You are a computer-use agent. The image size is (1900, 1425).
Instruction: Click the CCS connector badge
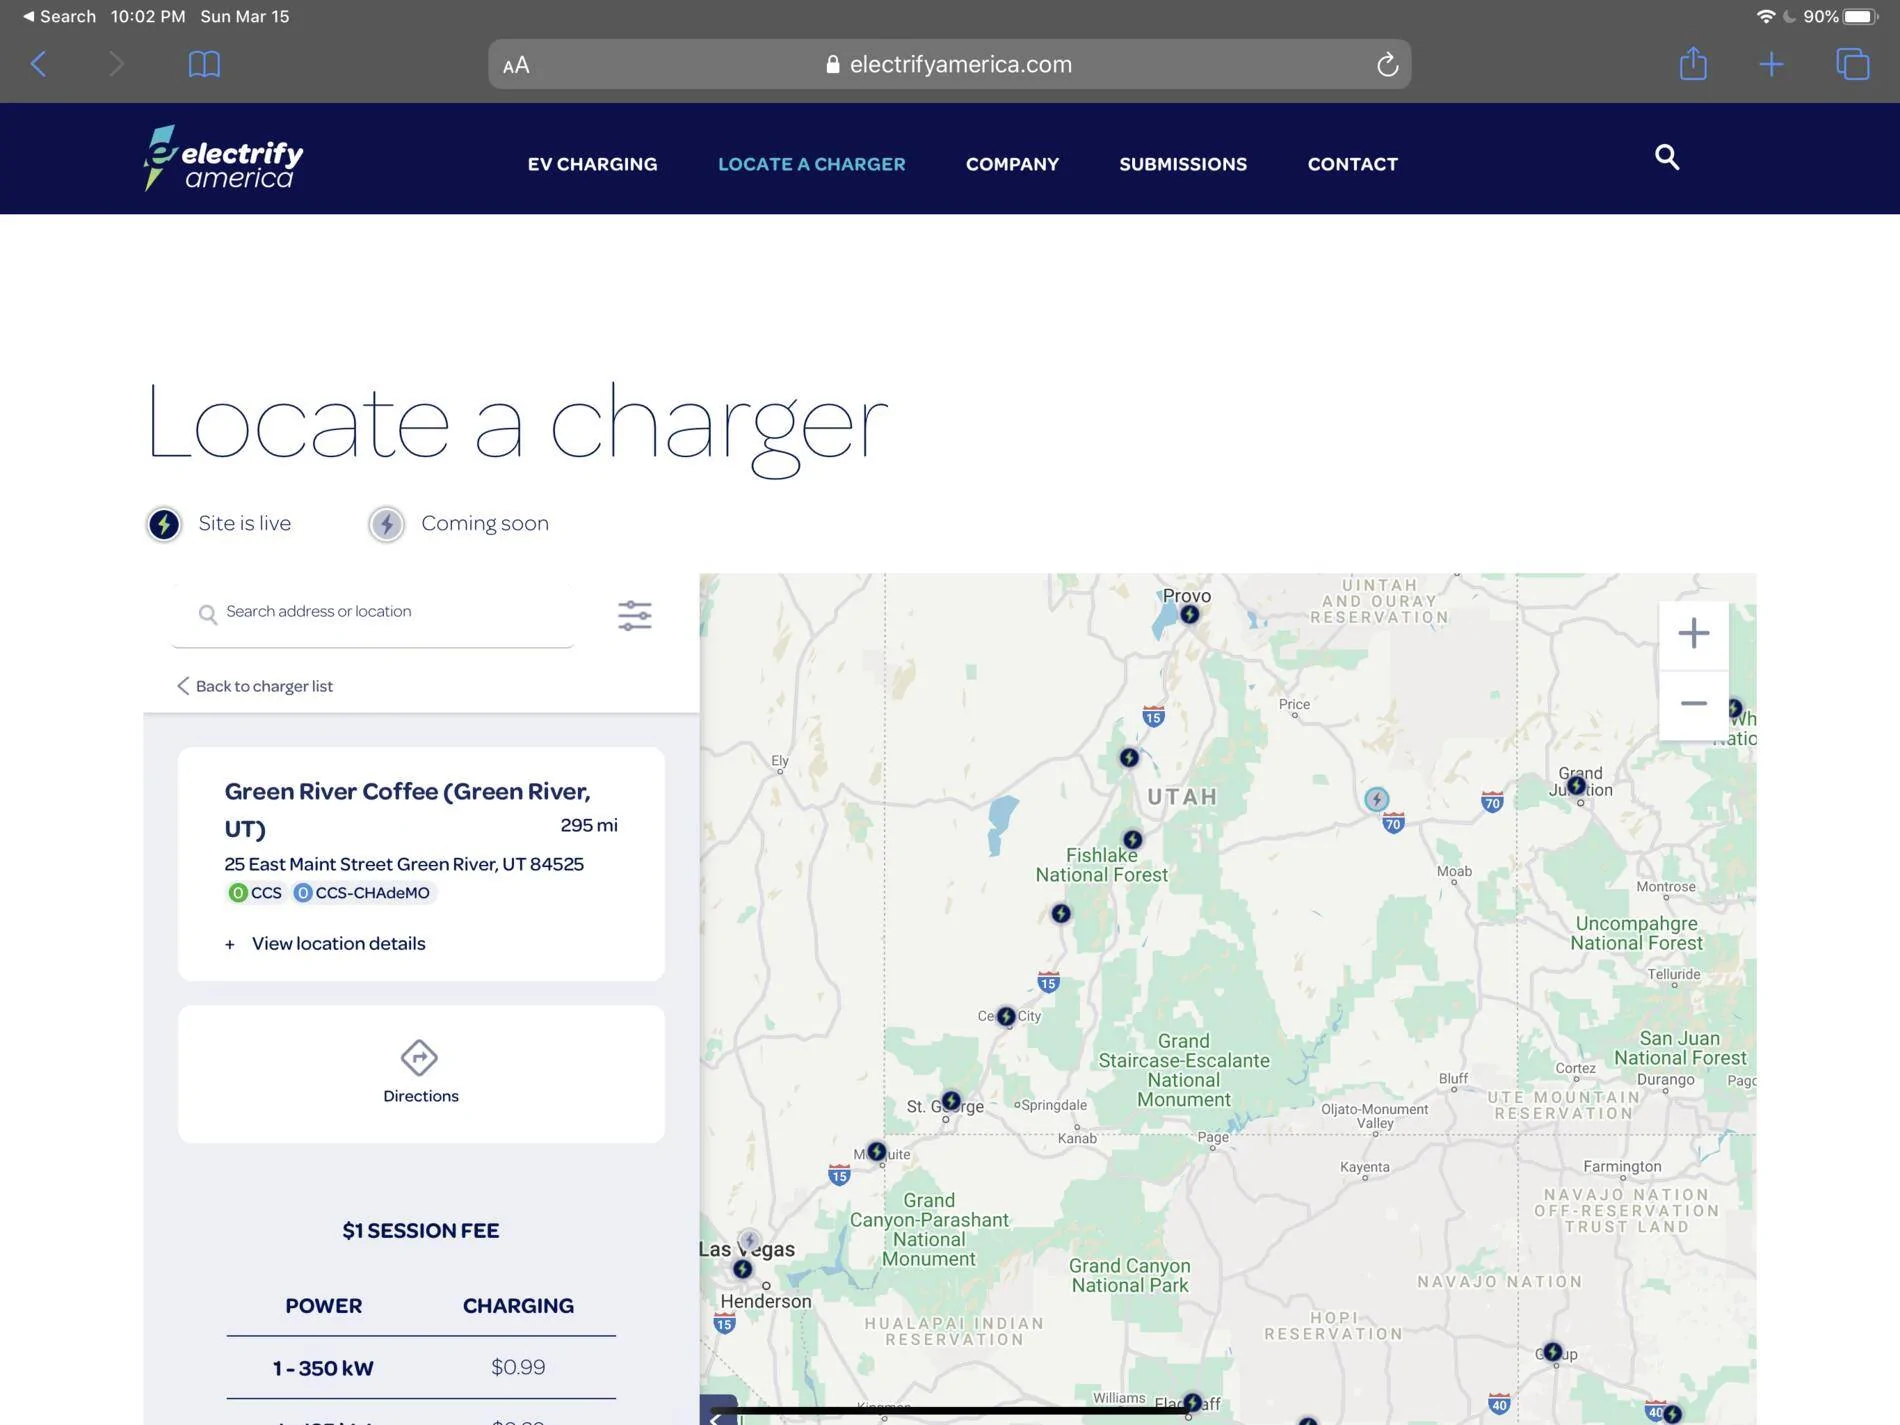[x=256, y=893]
